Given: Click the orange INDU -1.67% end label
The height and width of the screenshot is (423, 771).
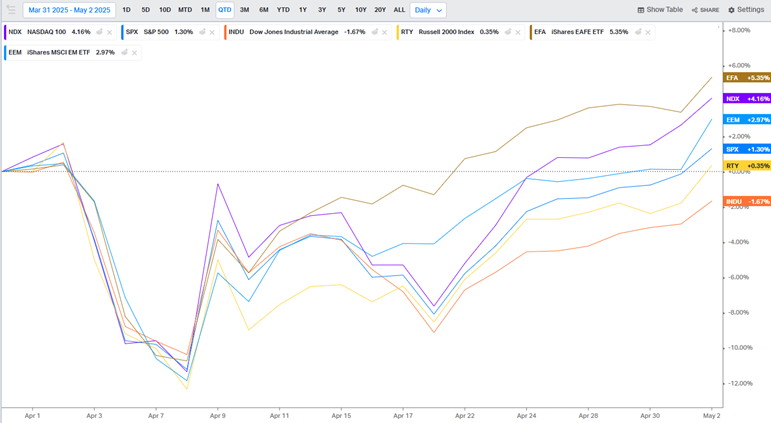Looking at the screenshot, I should [747, 202].
